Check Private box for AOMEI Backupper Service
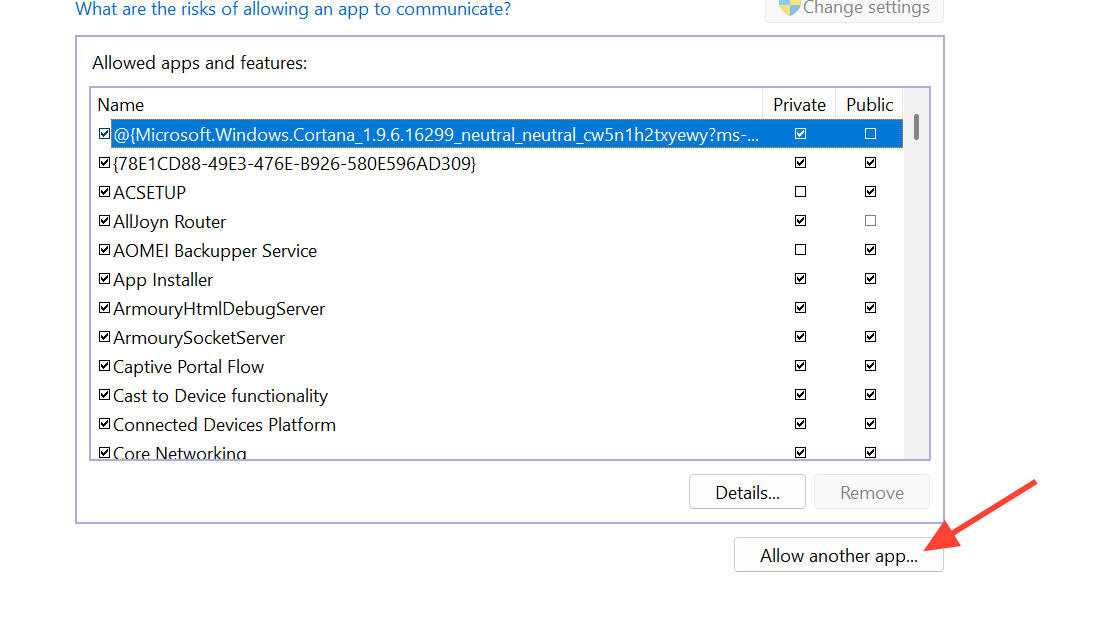The height and width of the screenshot is (629, 1119). [x=800, y=250]
